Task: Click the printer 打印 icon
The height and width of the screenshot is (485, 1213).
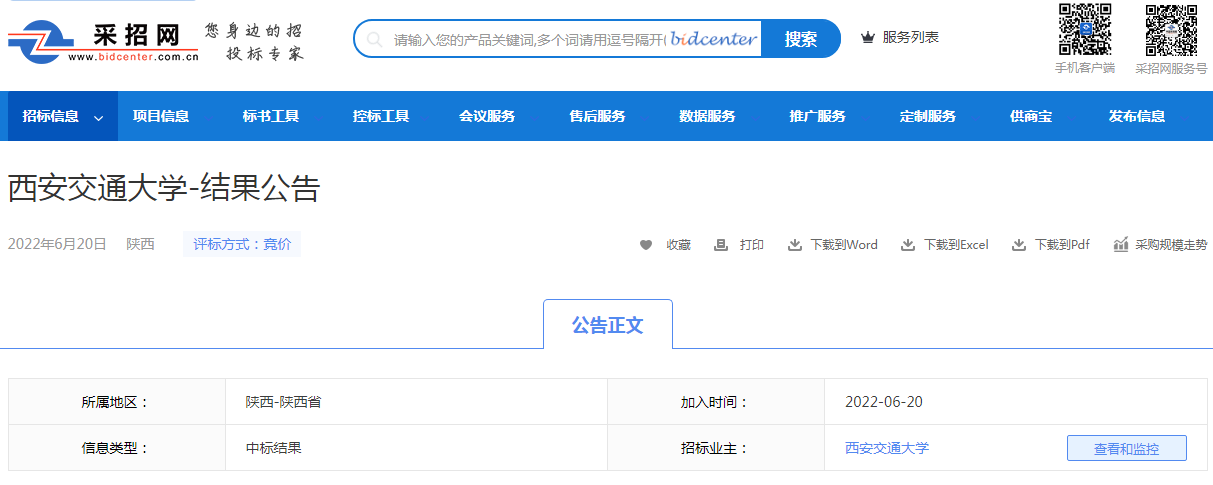Action: [x=720, y=245]
